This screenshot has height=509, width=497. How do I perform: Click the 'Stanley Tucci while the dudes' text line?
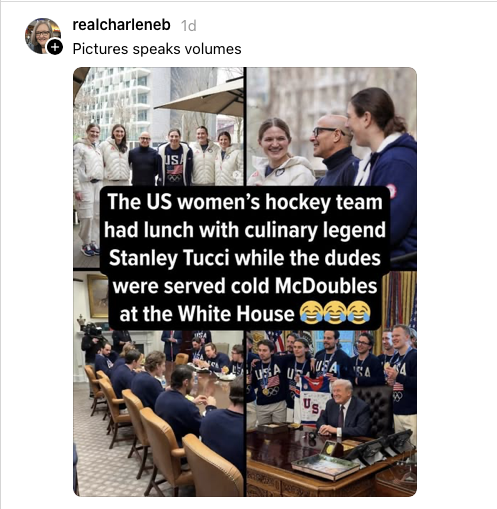click(x=245, y=258)
